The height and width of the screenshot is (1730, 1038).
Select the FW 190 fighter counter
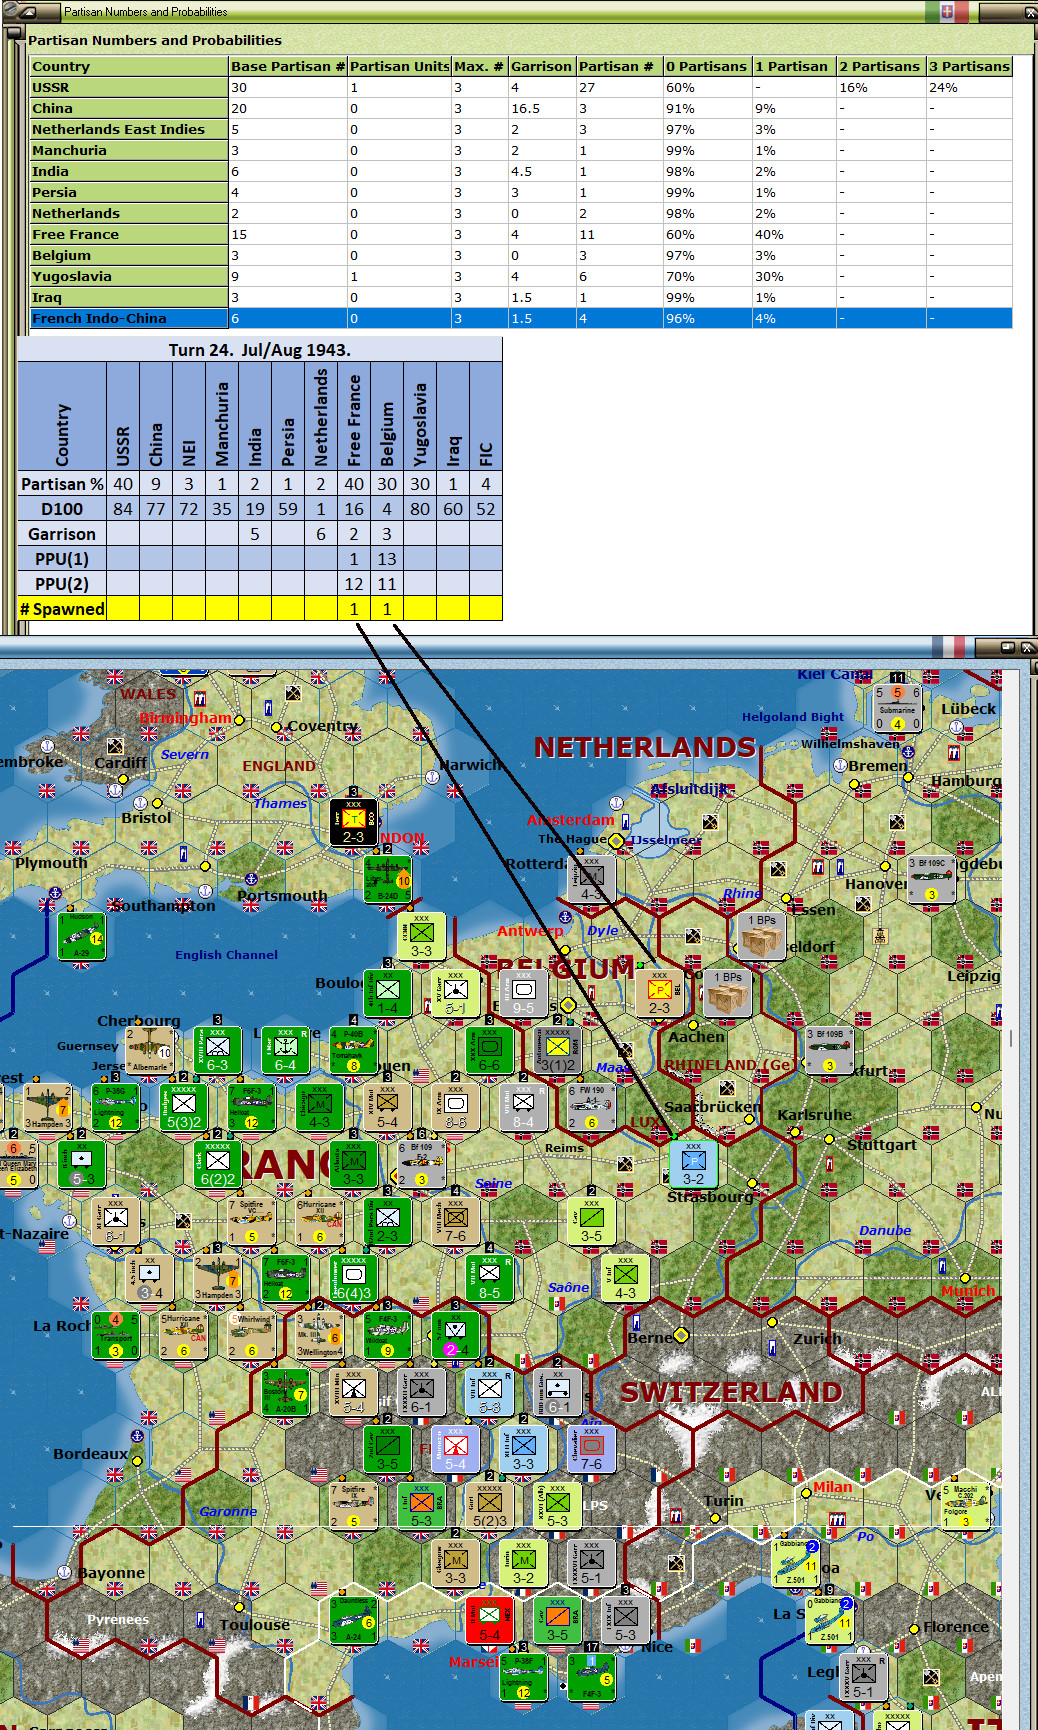tap(591, 1108)
